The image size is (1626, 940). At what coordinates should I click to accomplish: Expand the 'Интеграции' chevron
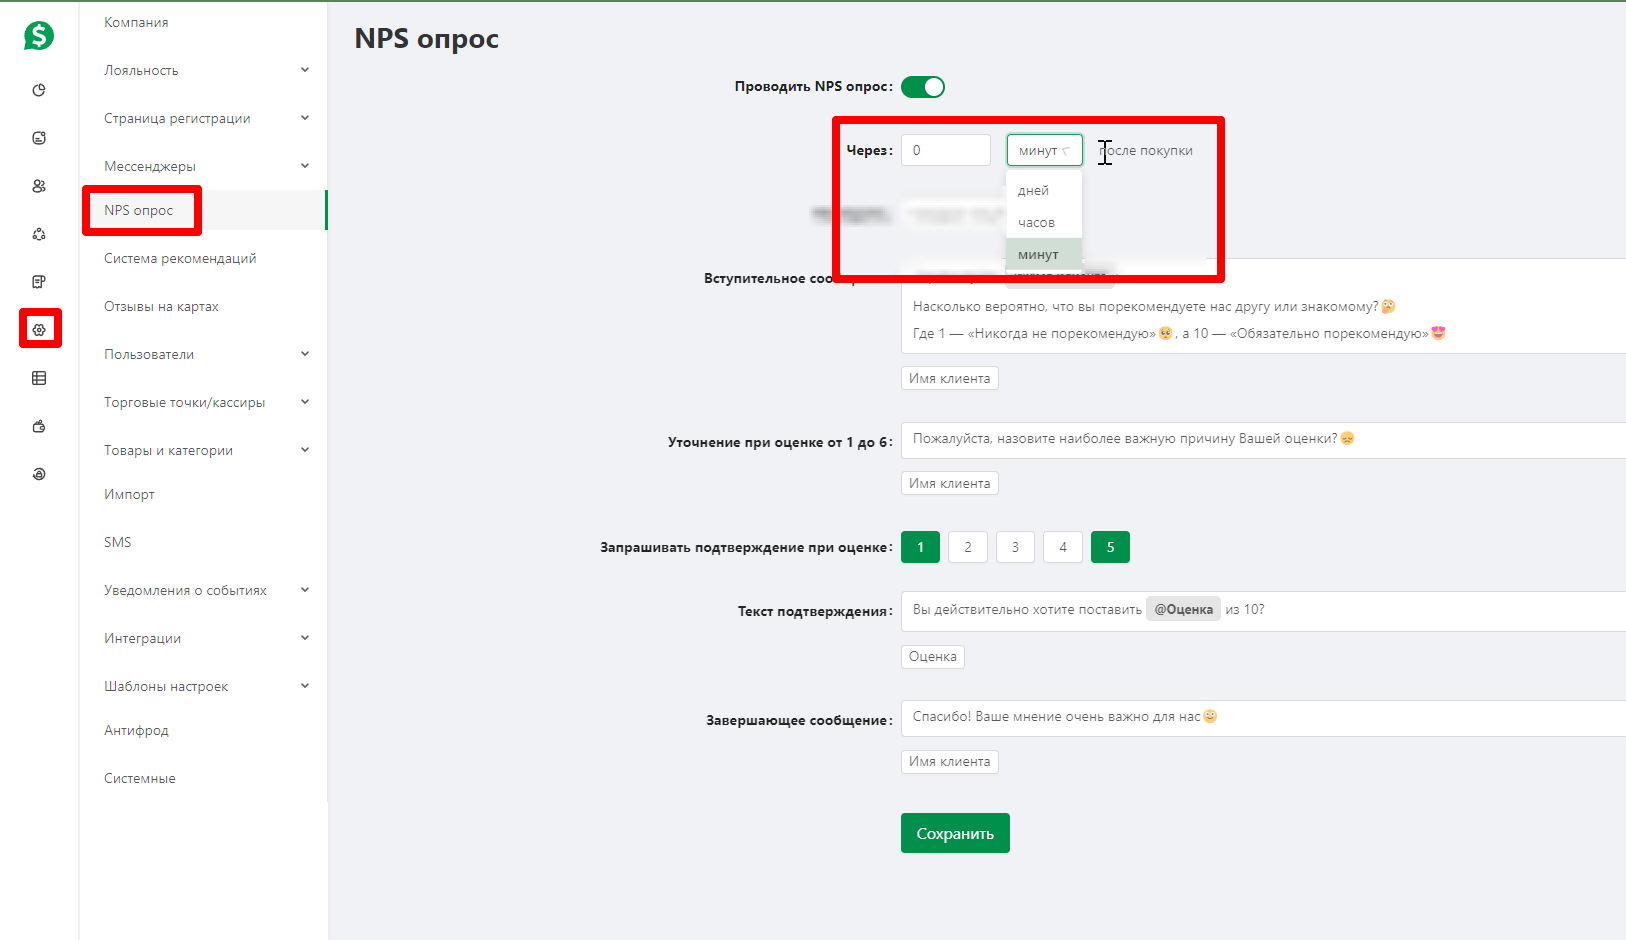tap(305, 638)
